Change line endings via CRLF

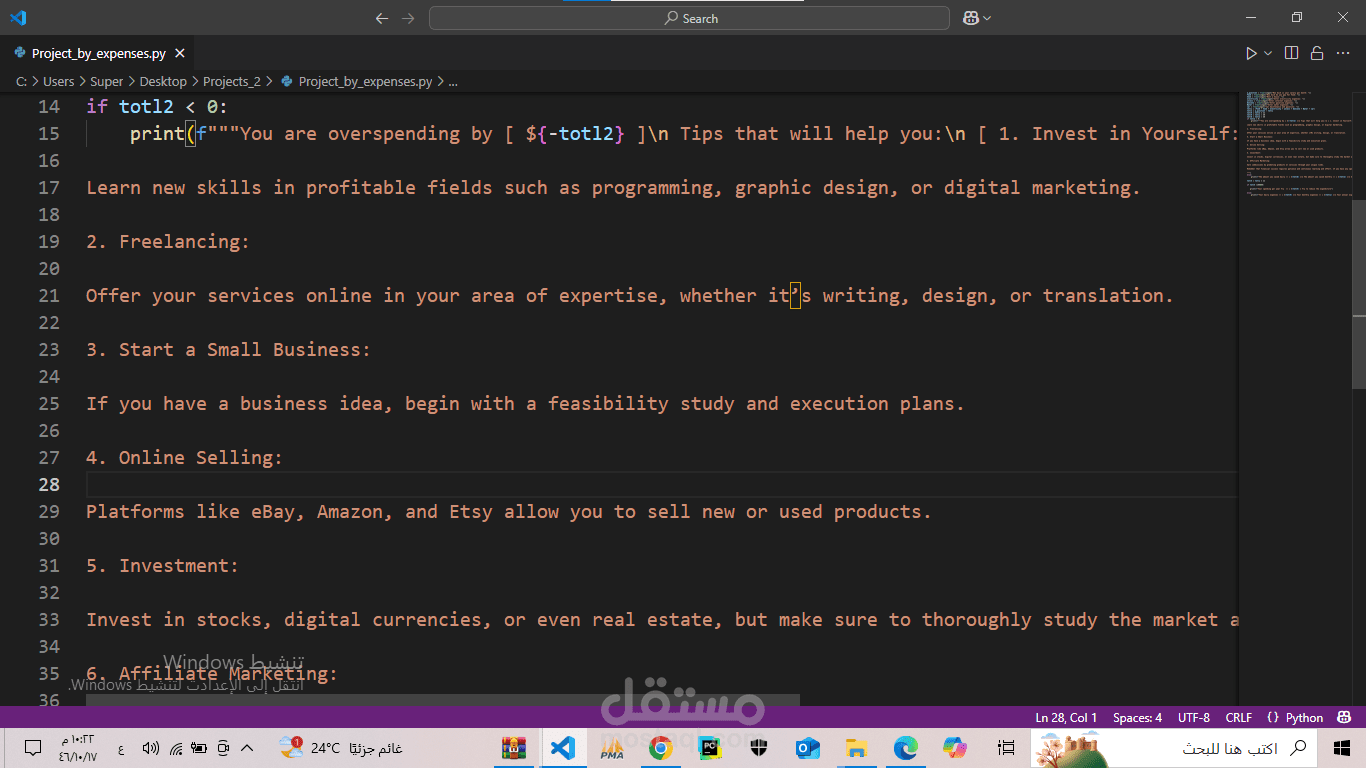pos(1238,717)
